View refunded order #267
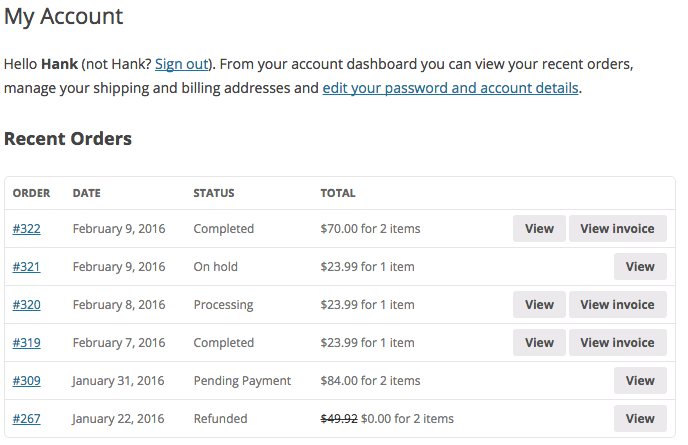Image resolution: width=688 pixels, height=445 pixels. 640,419
